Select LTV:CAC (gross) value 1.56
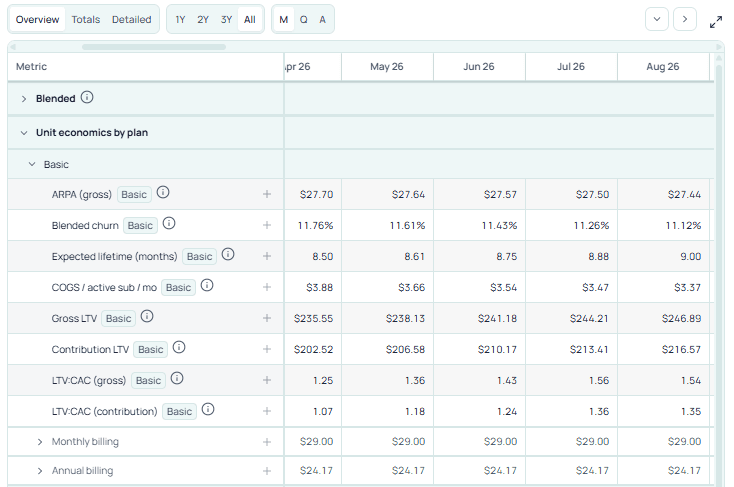The width and height of the screenshot is (734, 487). (599, 381)
